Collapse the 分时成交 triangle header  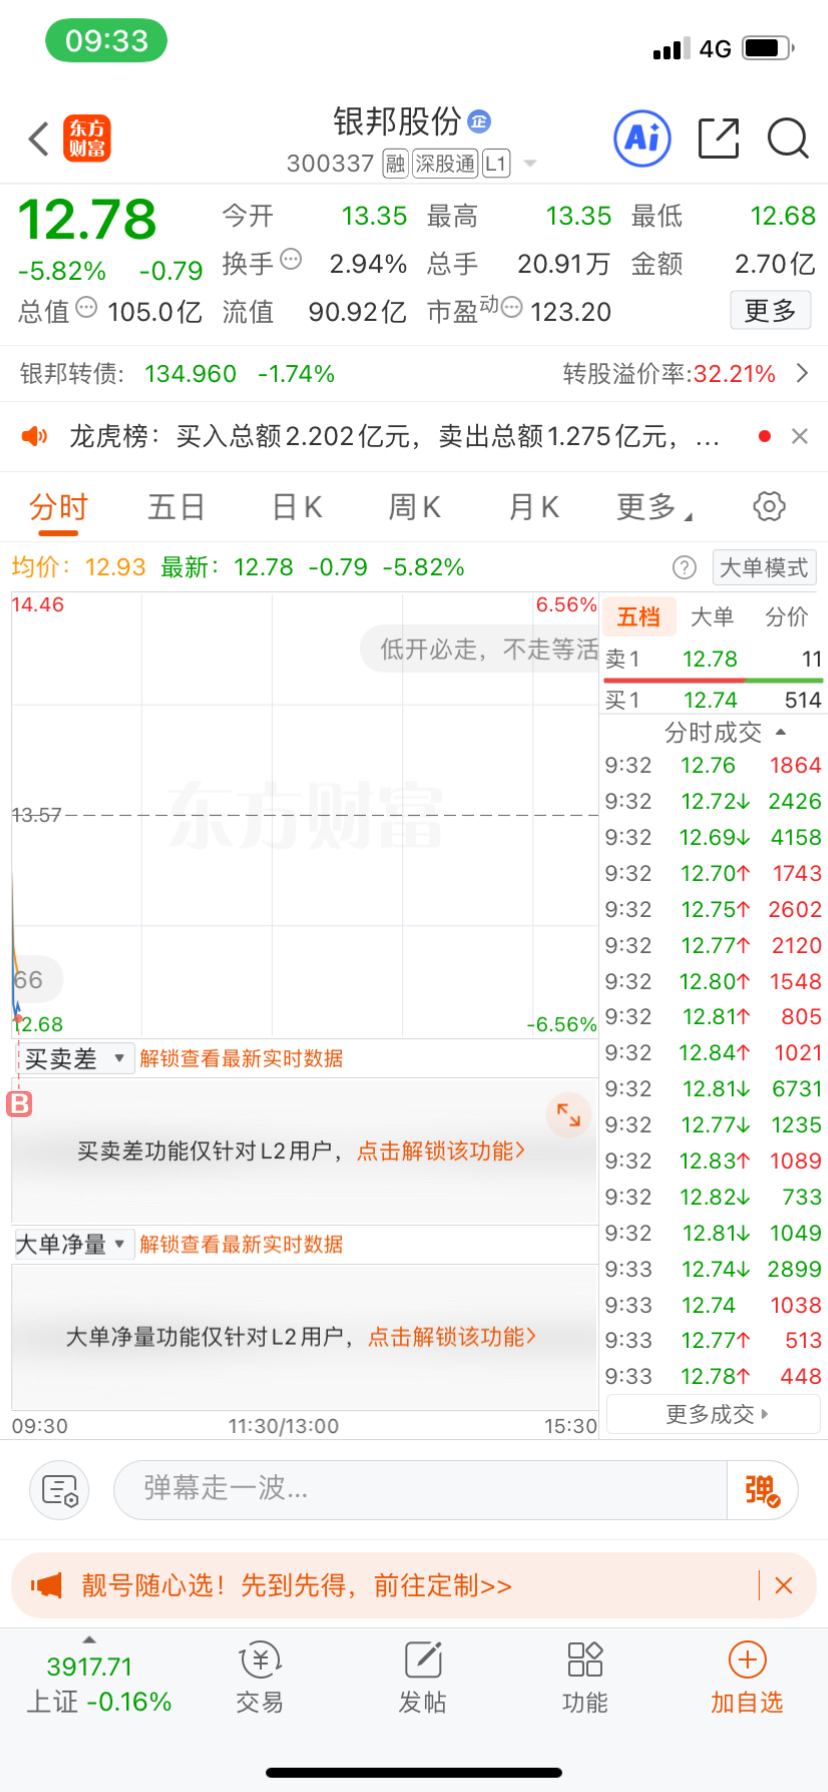click(781, 733)
